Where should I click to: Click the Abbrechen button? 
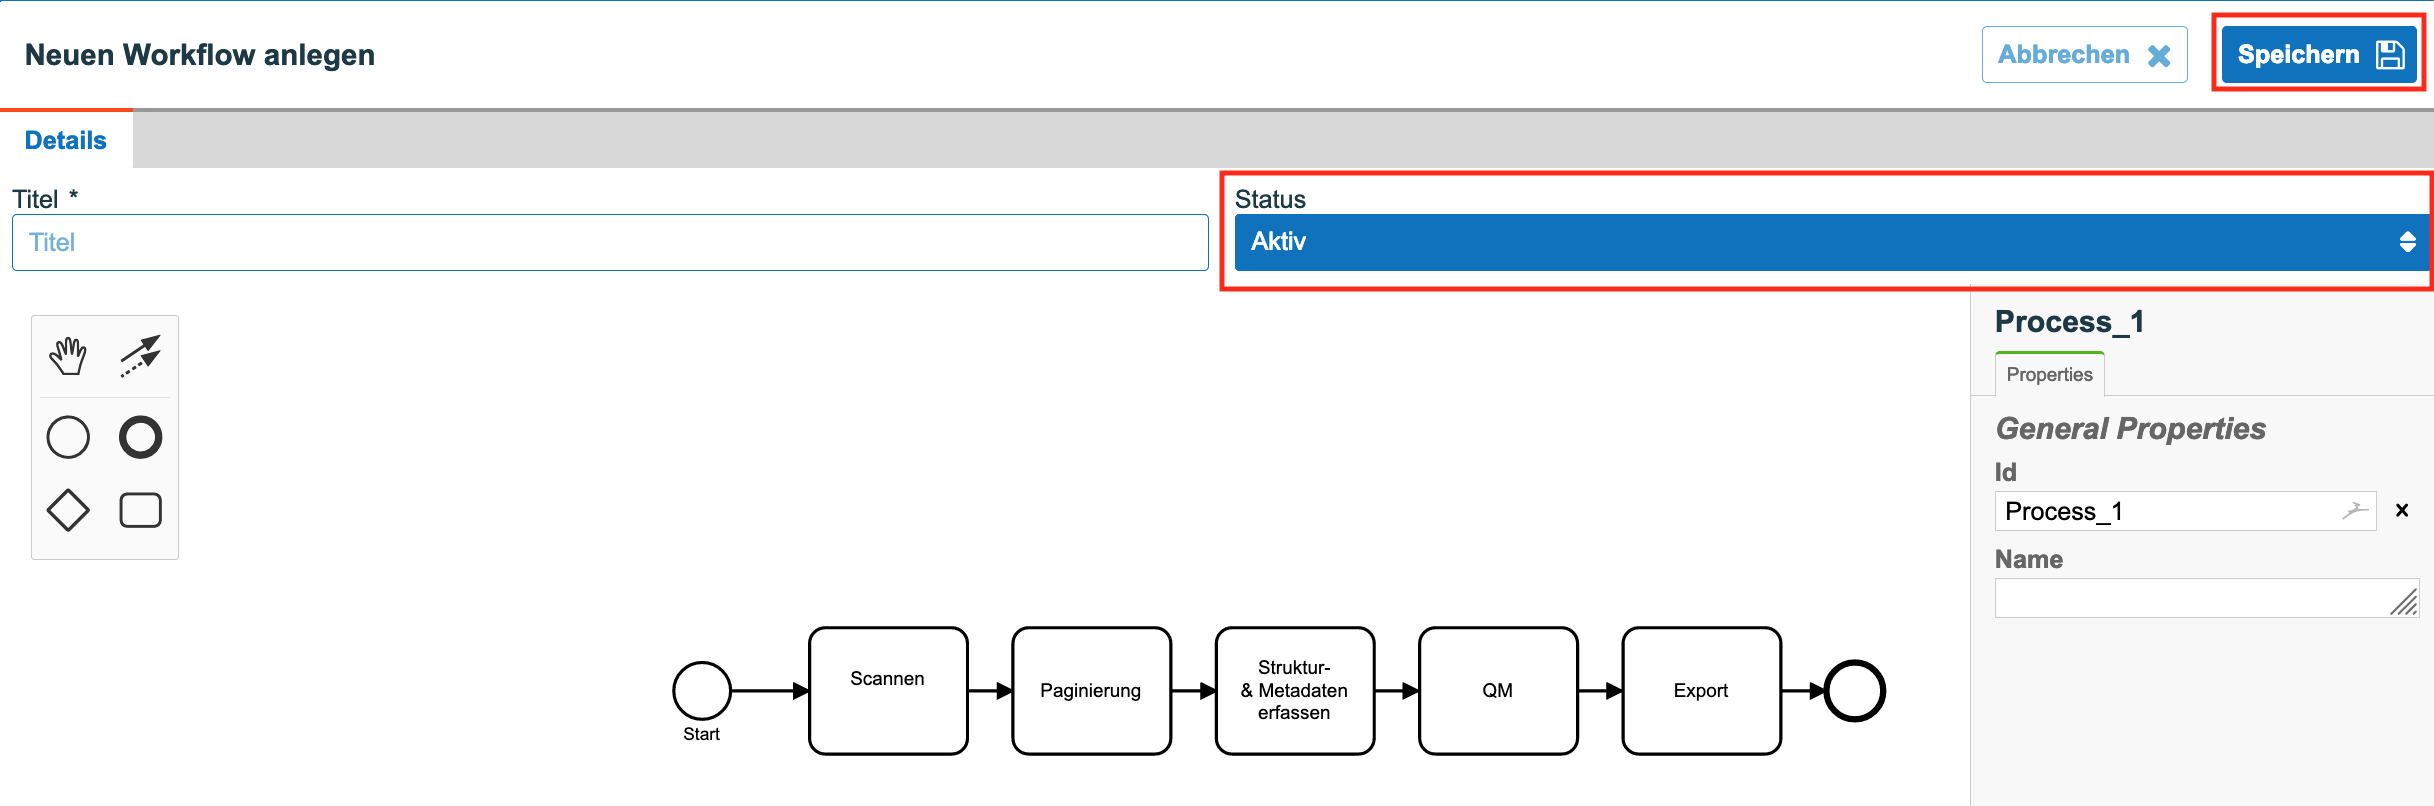click(2084, 54)
